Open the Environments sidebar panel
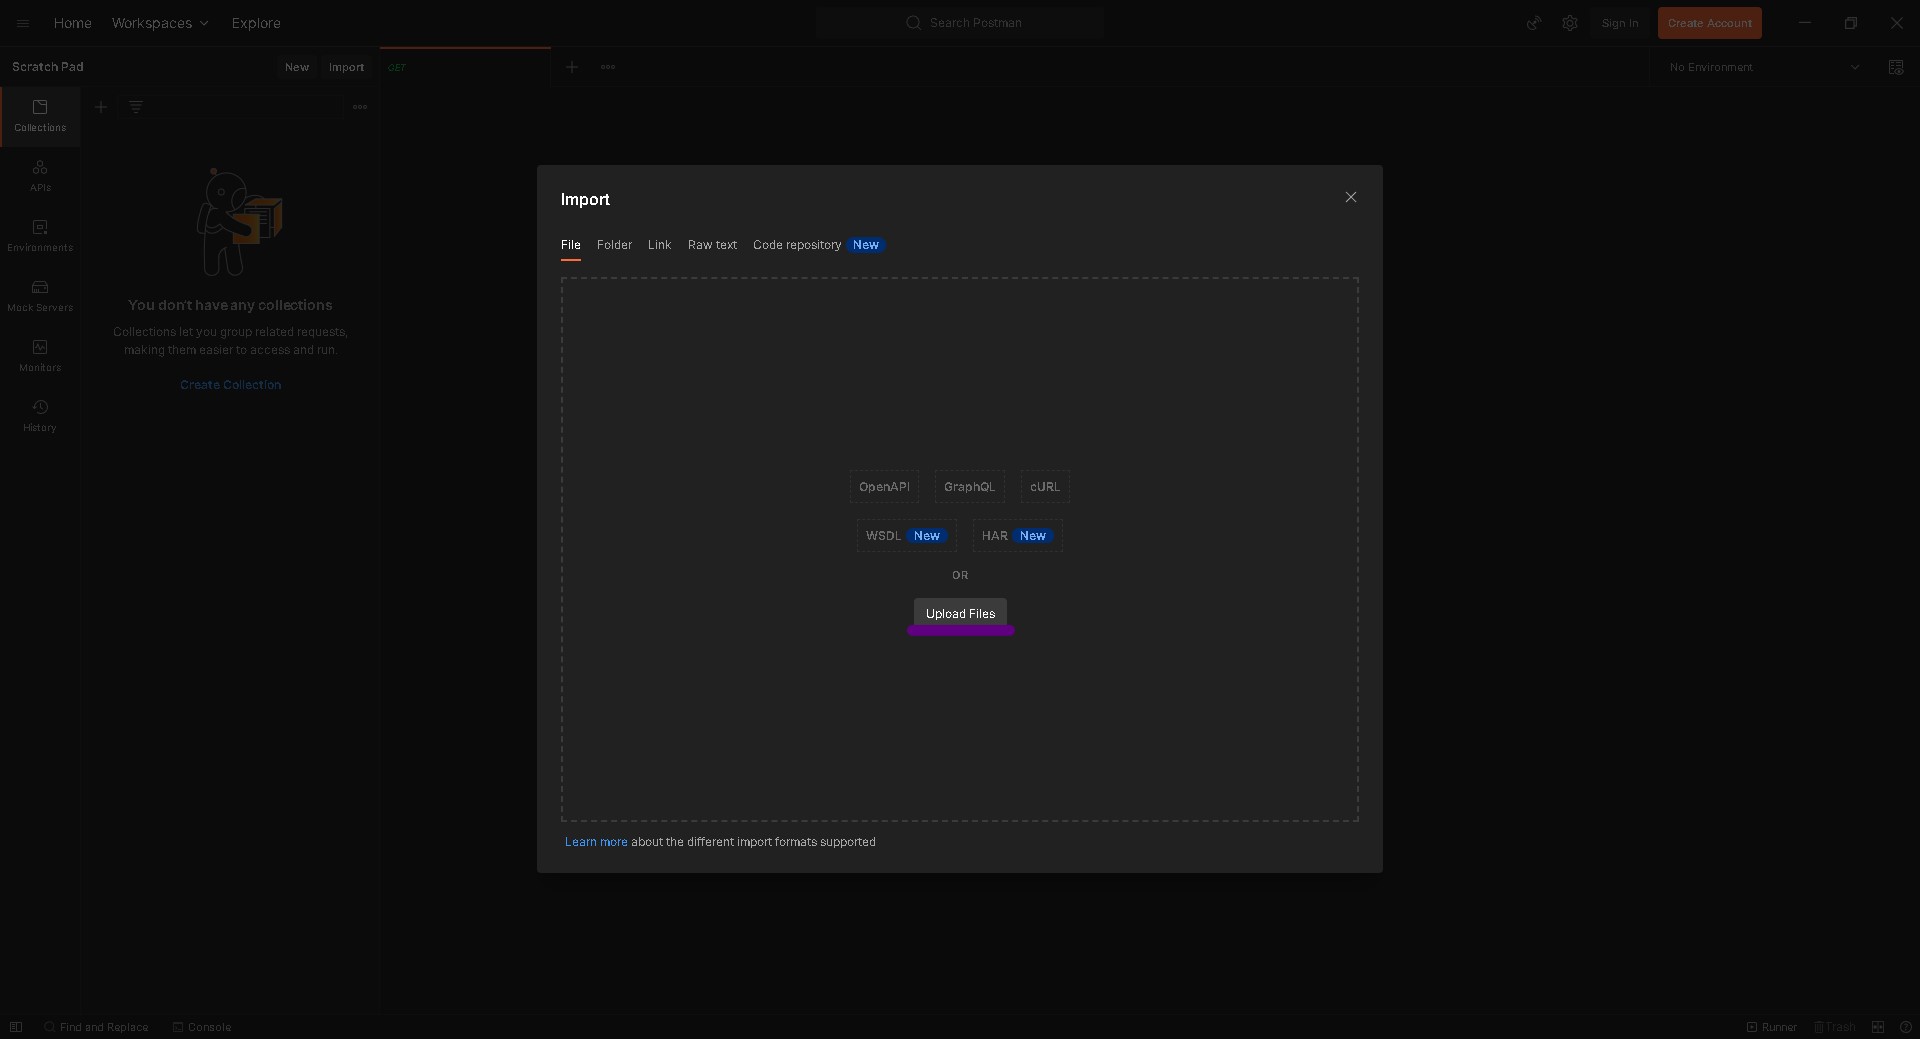 pyautogui.click(x=40, y=237)
